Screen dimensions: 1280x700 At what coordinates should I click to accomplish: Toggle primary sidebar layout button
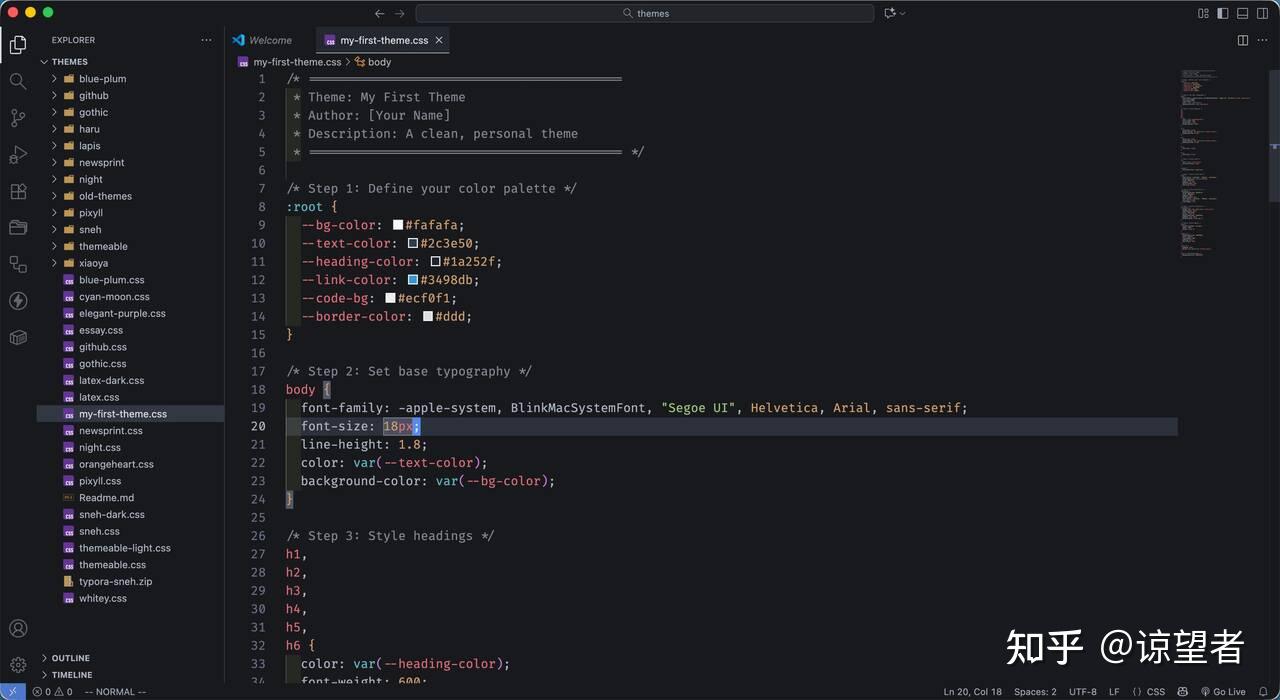(1223, 13)
